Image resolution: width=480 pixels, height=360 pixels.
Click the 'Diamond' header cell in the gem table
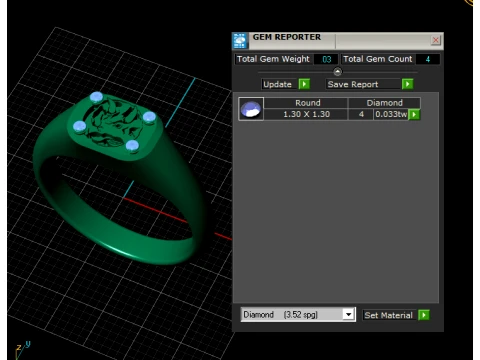[x=384, y=103]
